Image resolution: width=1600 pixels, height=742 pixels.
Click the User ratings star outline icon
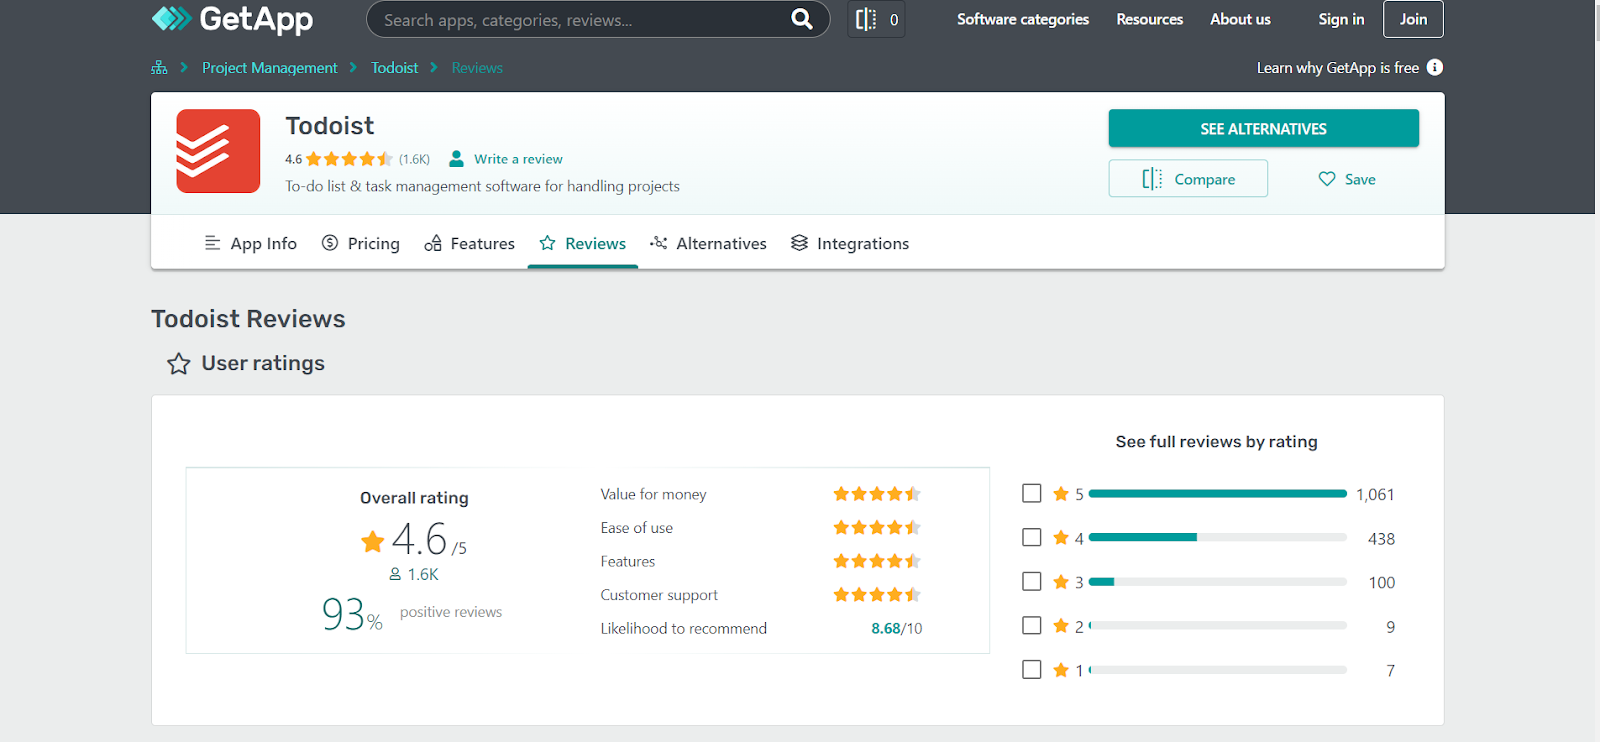pyautogui.click(x=179, y=364)
